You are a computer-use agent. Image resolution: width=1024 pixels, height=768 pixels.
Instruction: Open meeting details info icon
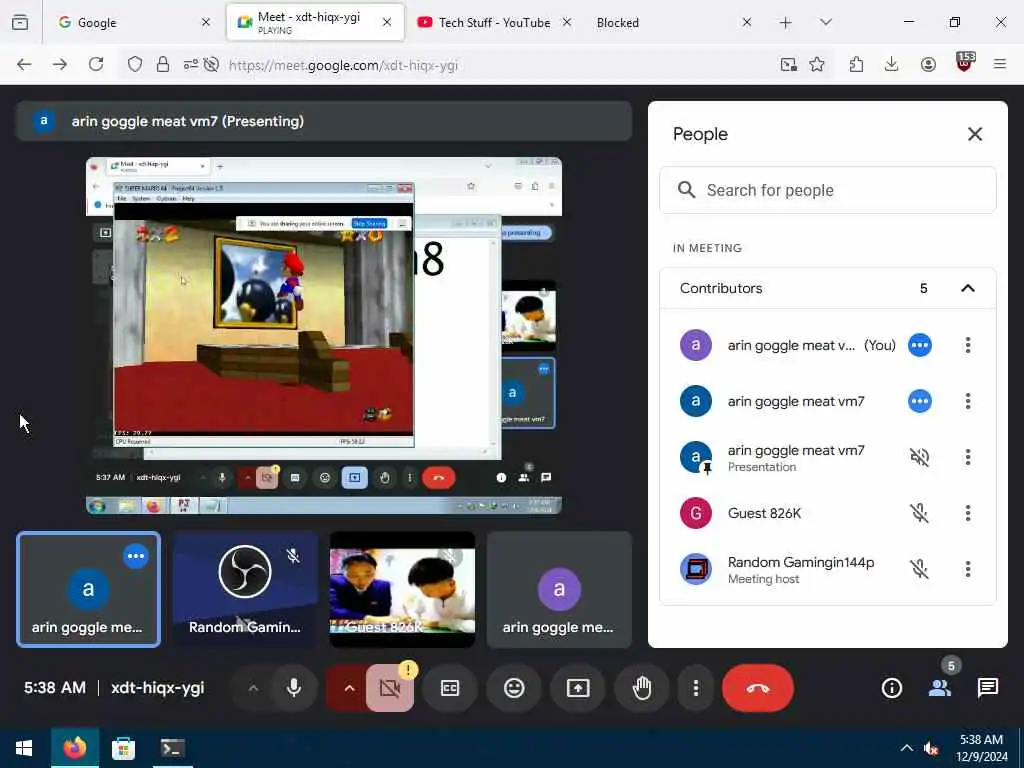891,688
